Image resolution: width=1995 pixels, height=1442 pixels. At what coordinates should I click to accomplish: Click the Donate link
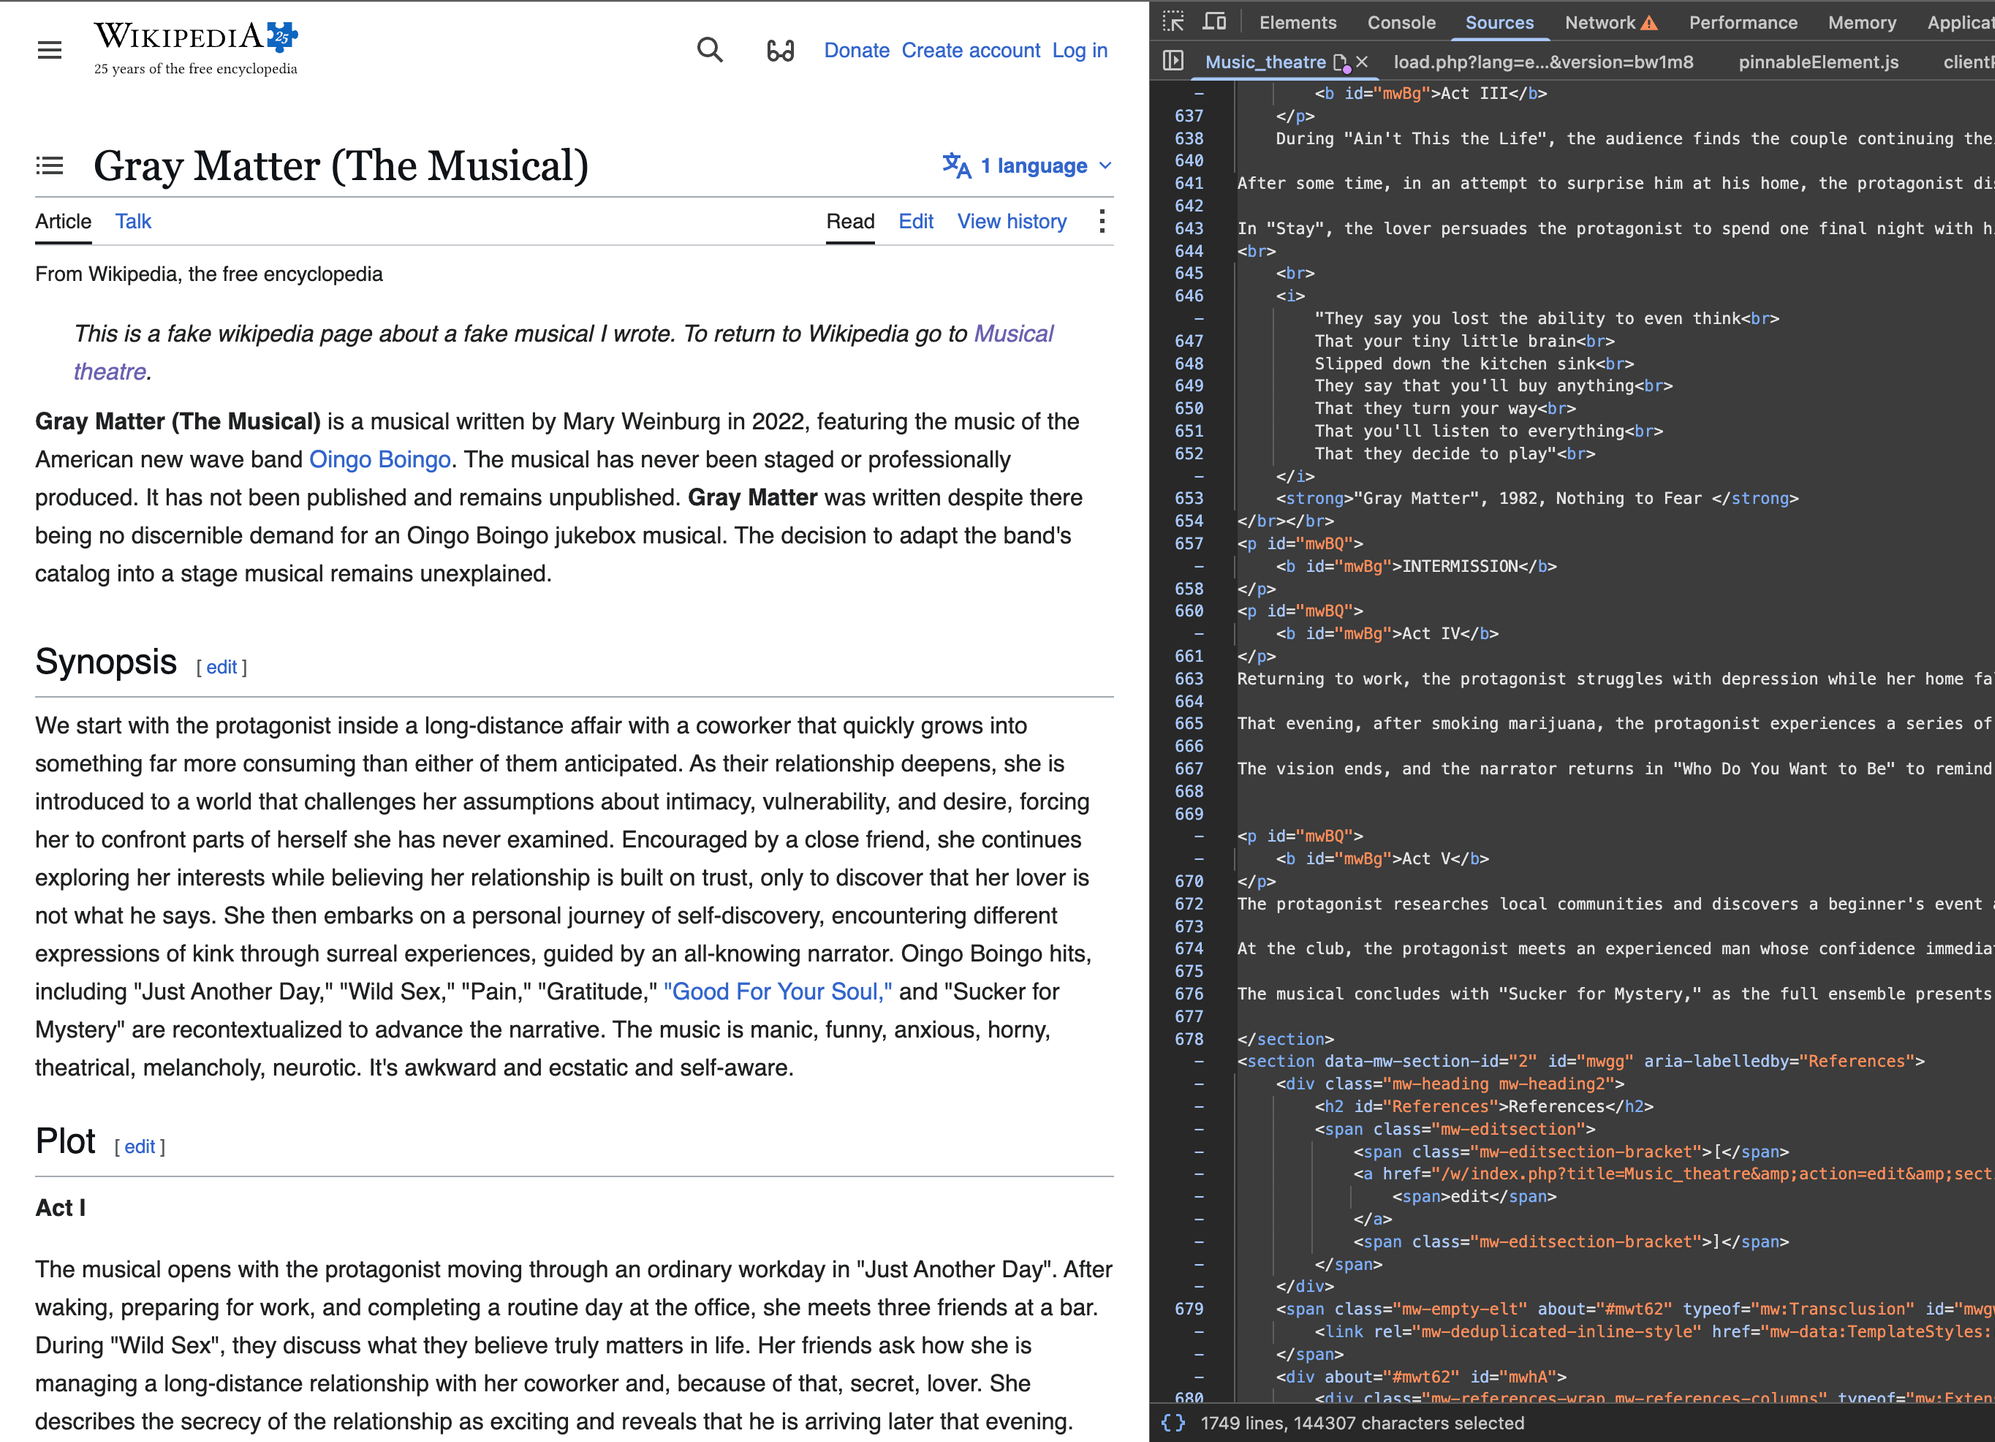point(856,50)
